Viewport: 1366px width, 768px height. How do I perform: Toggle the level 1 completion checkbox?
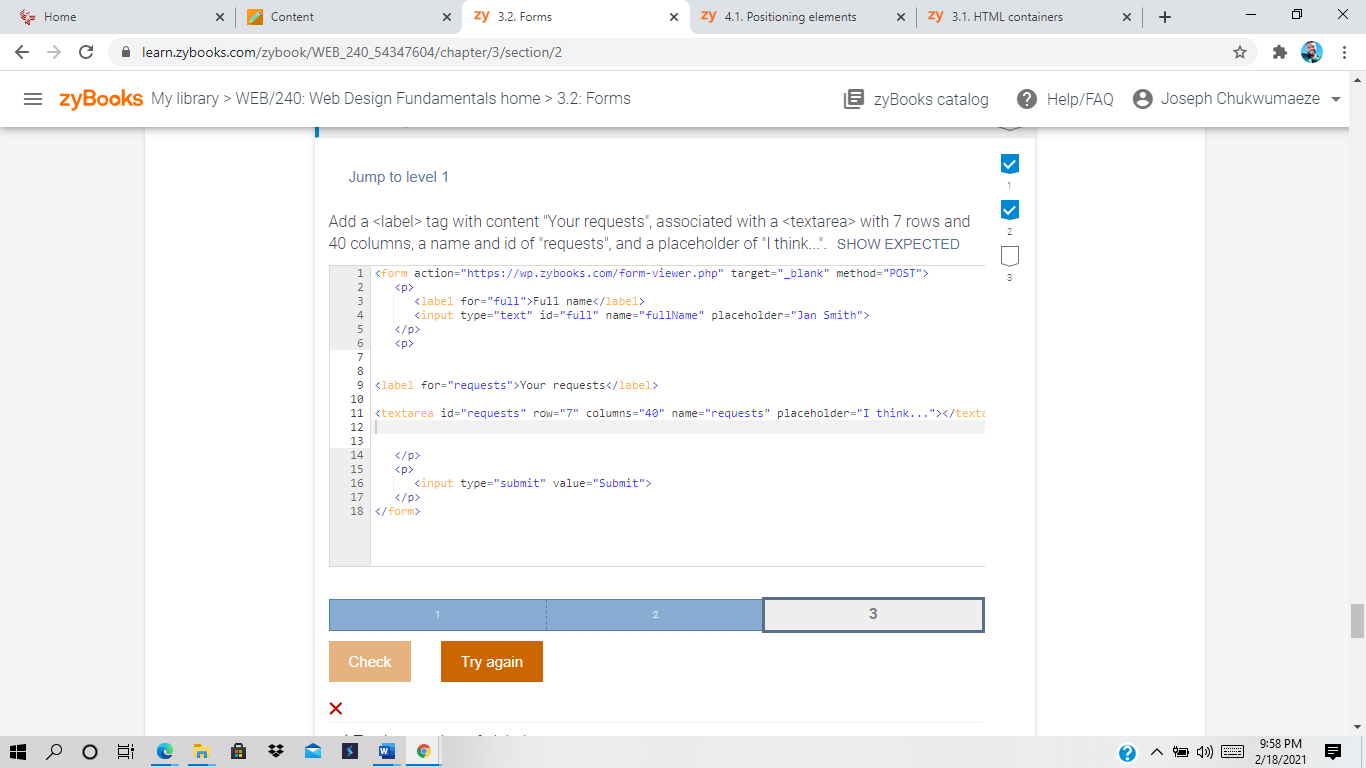pos(1010,162)
